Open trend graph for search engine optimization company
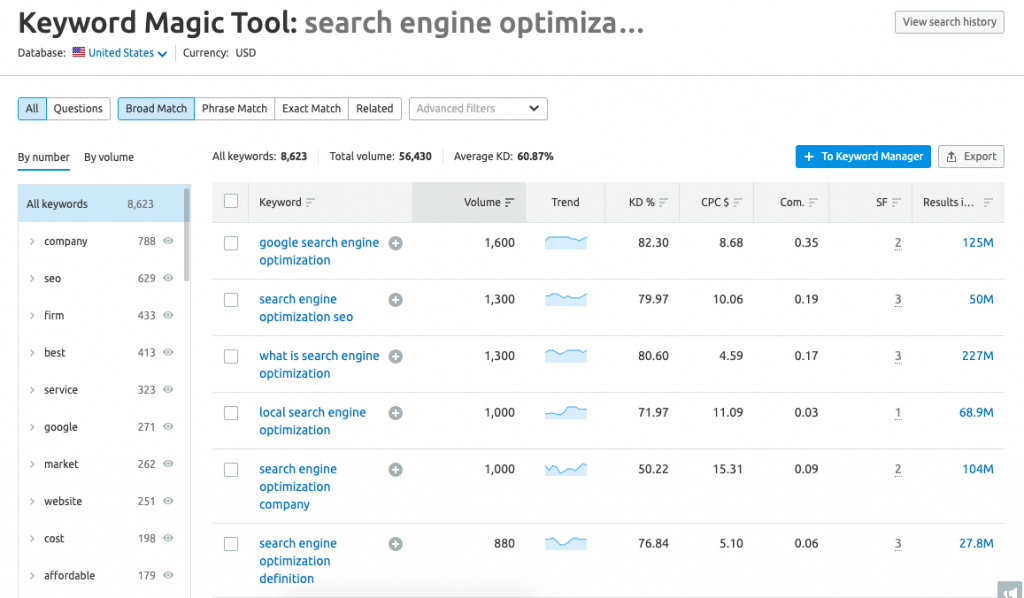The image size is (1024, 598). (x=566, y=469)
